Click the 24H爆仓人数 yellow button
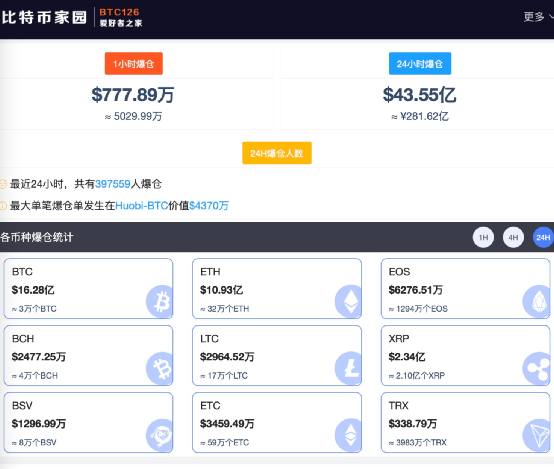The width and height of the screenshot is (554, 469). pos(277,153)
